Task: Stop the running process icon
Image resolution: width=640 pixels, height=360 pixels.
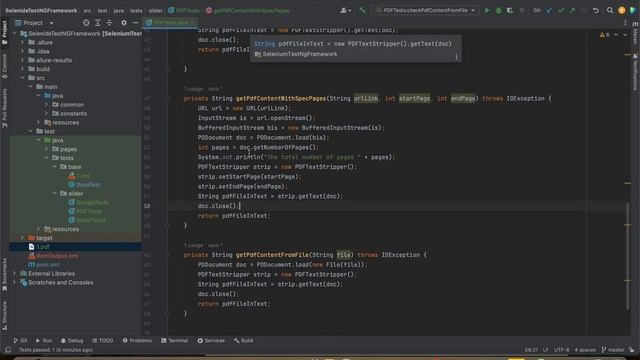Action: coord(522,10)
